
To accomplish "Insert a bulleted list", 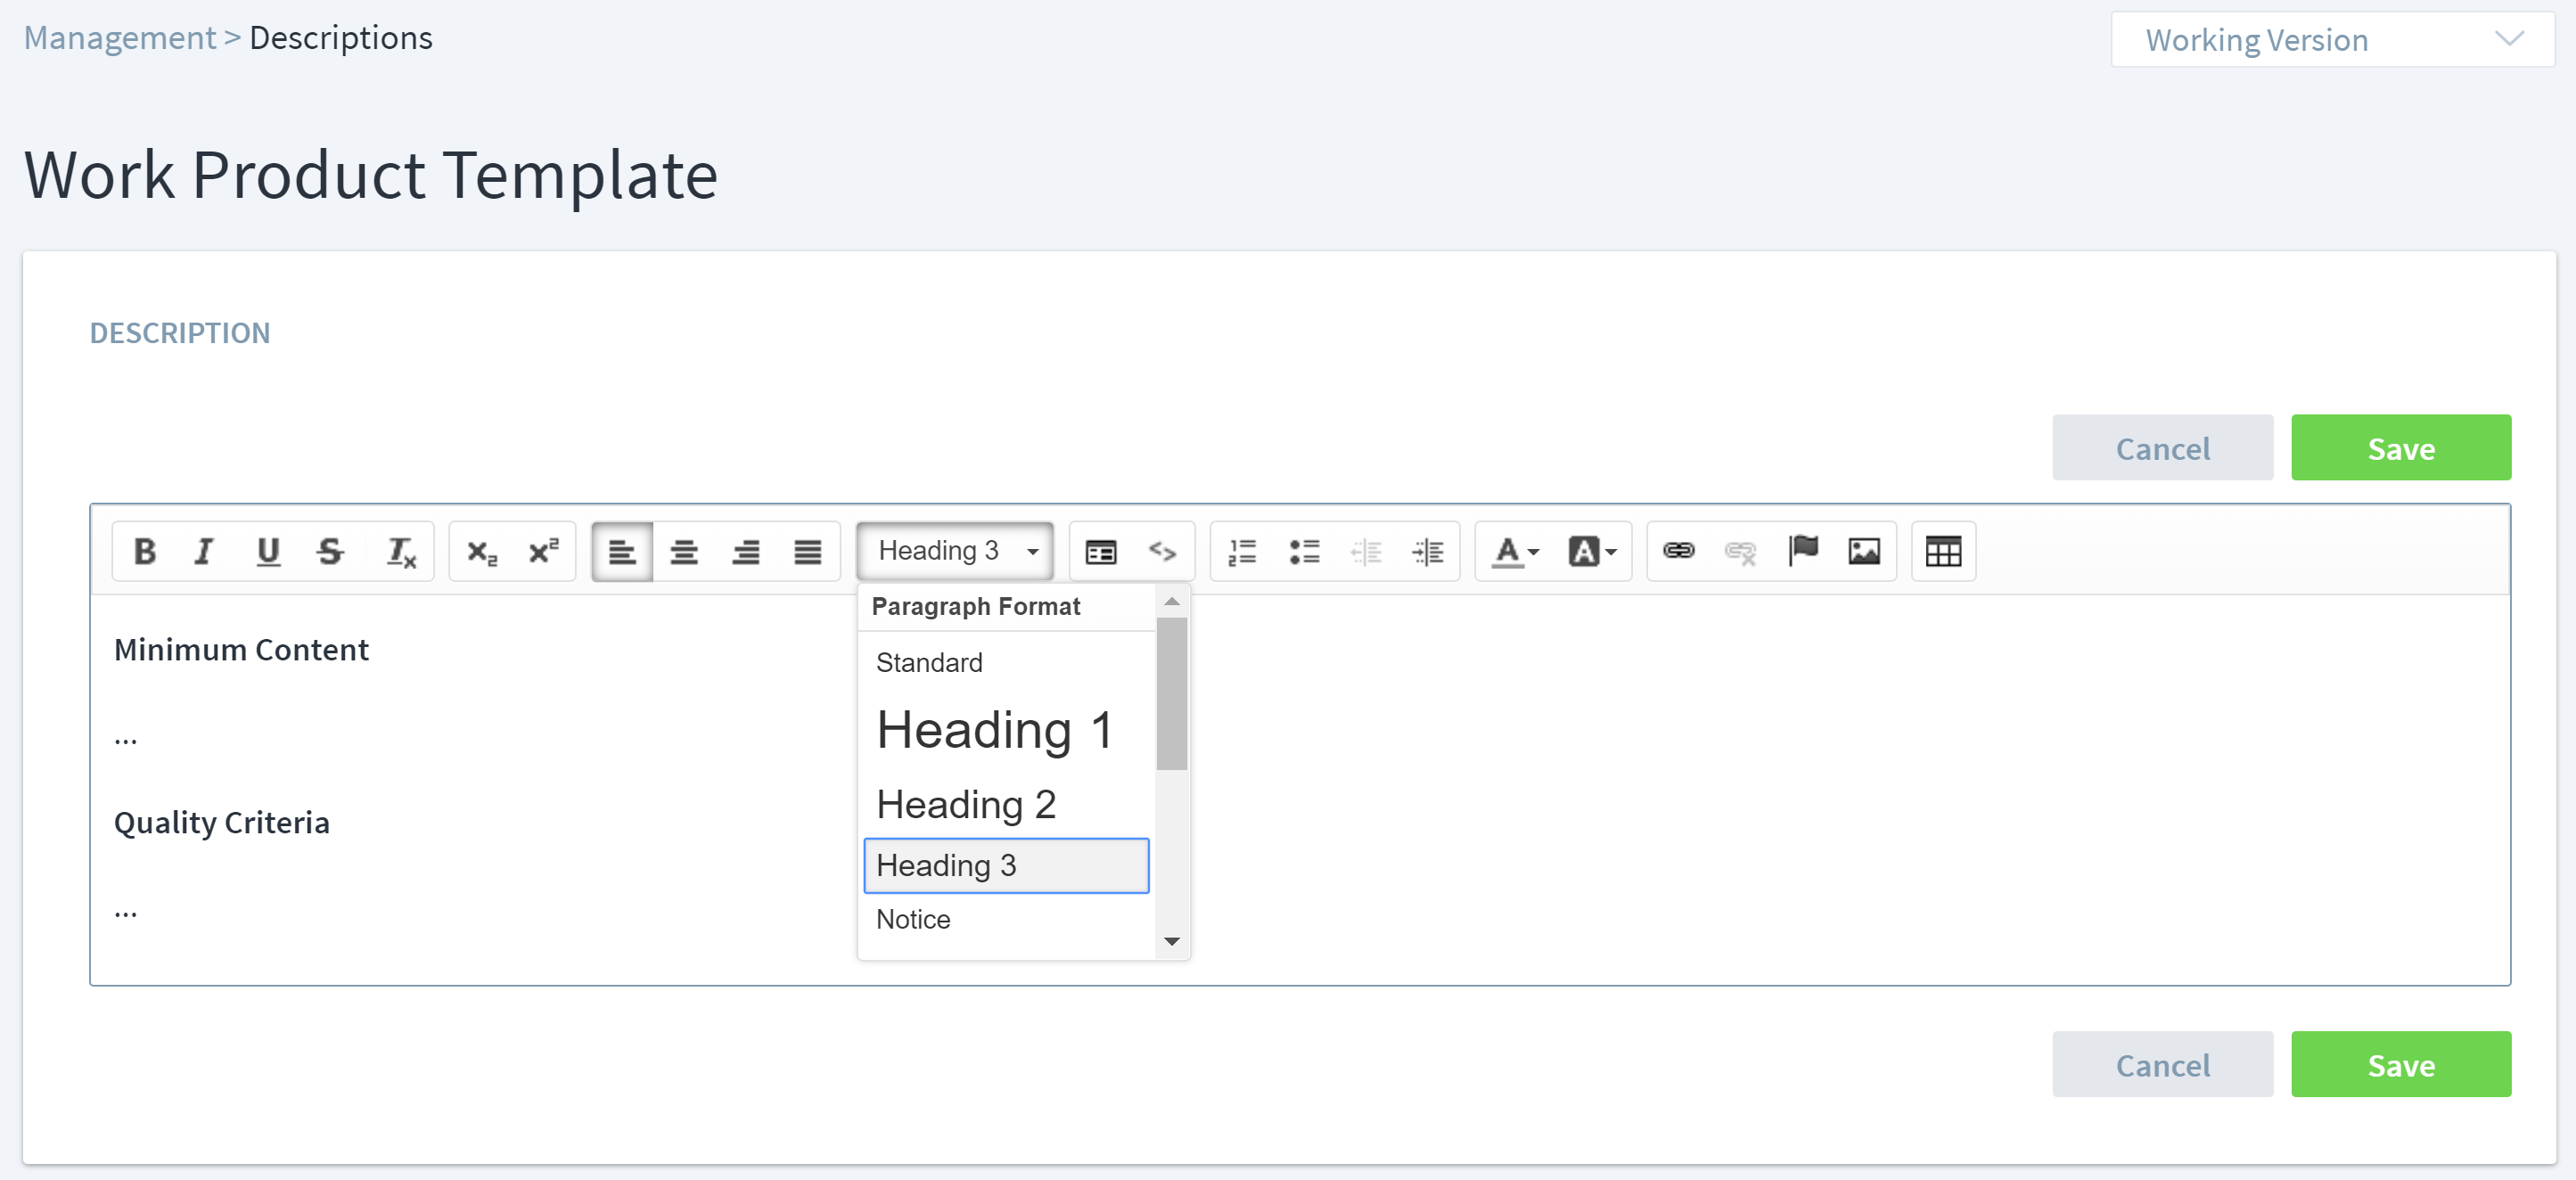I will [x=1303, y=551].
